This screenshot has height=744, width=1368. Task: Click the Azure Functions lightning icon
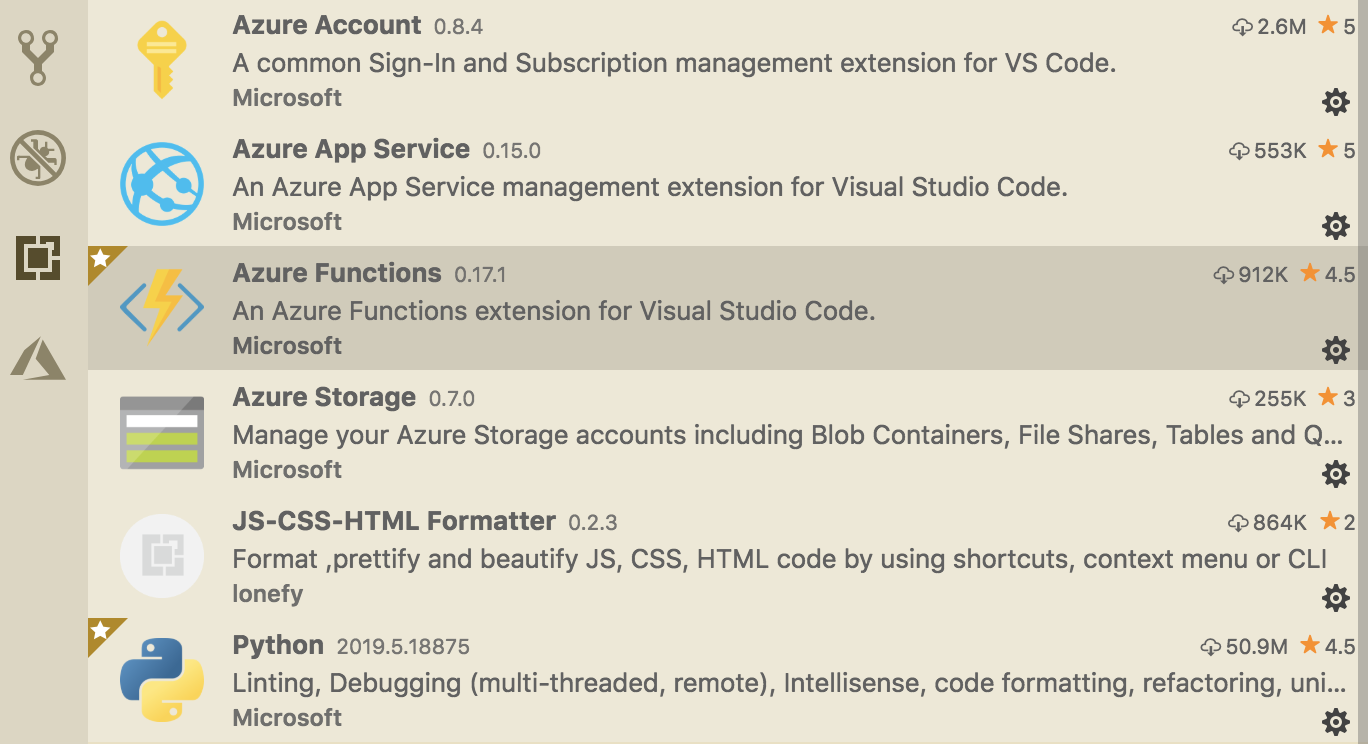point(162,308)
